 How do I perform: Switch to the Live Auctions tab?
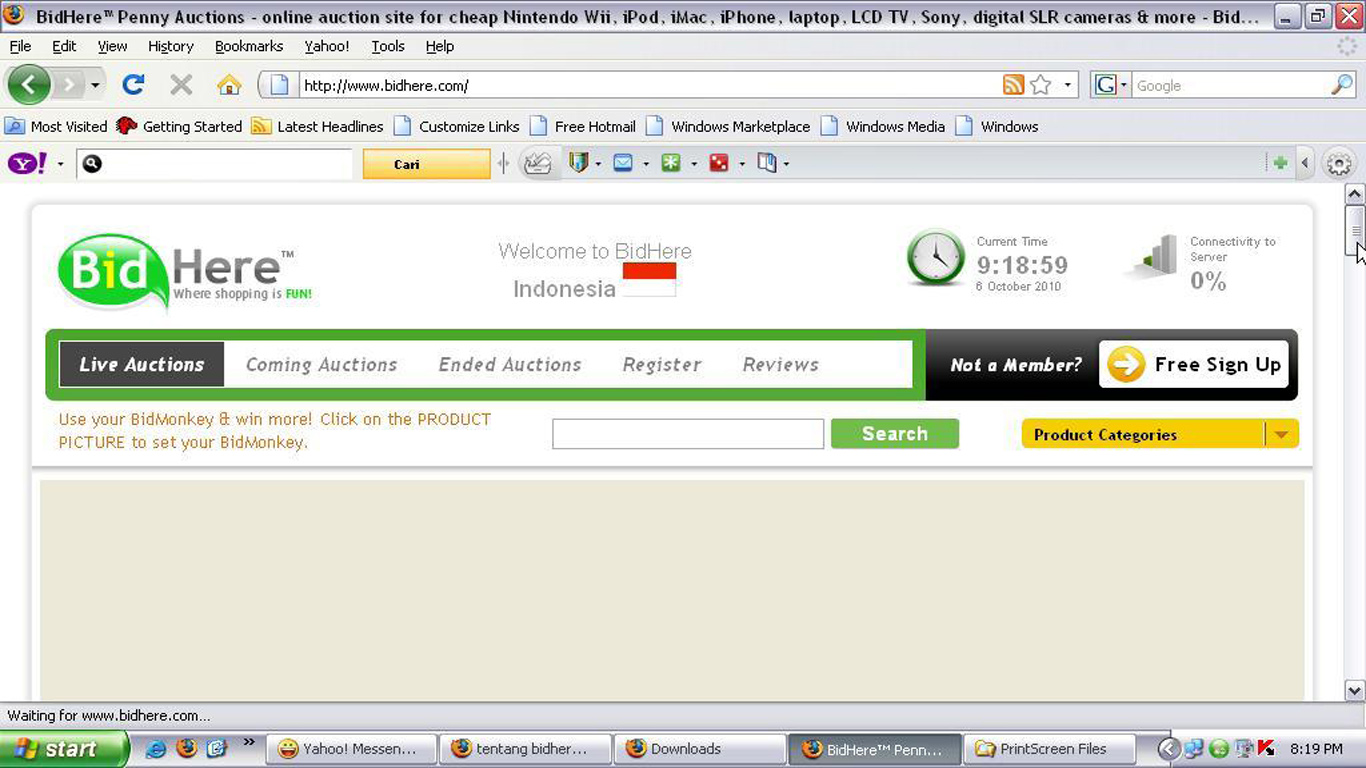click(142, 365)
